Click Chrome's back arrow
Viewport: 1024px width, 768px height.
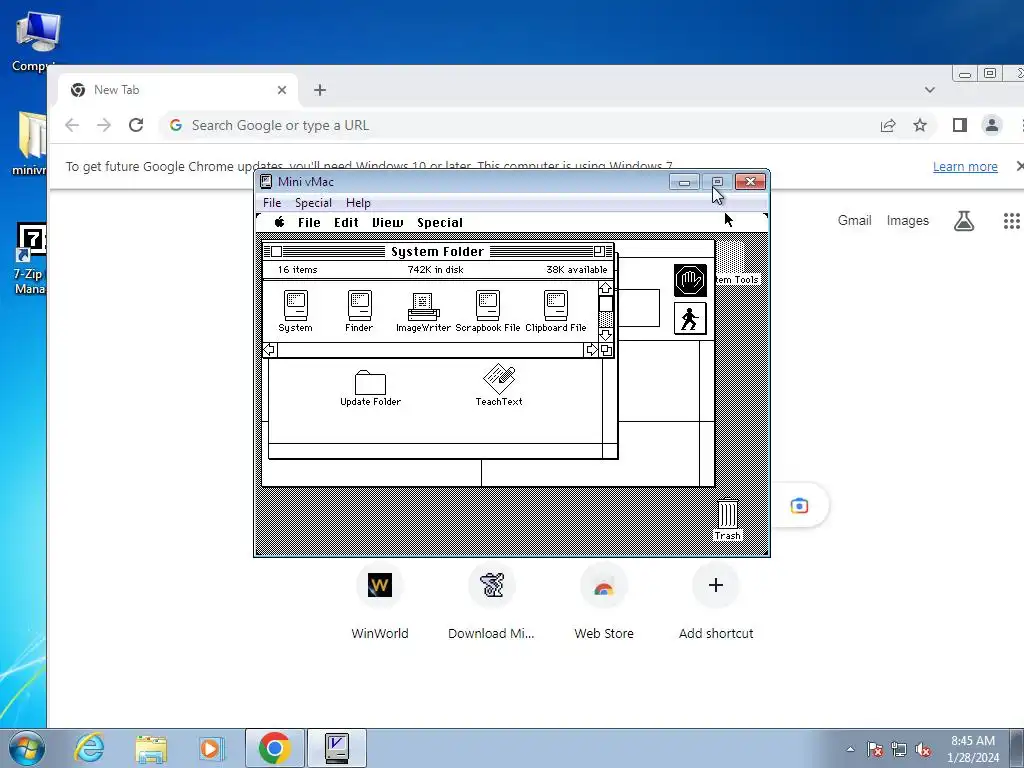pos(72,125)
